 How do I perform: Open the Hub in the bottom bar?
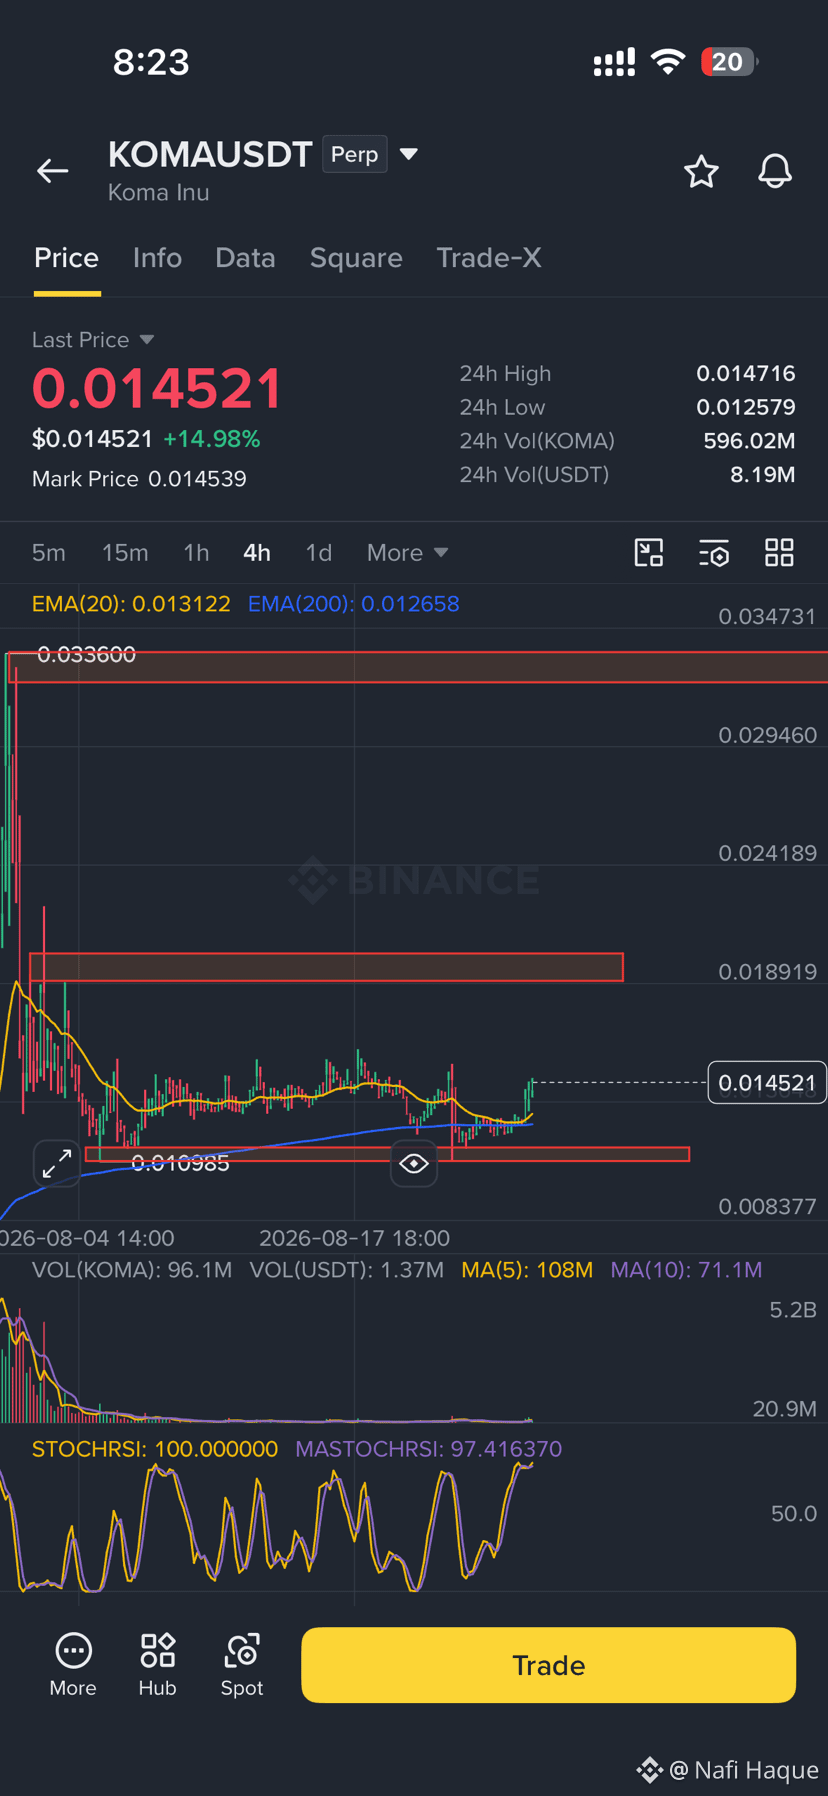point(157,1665)
